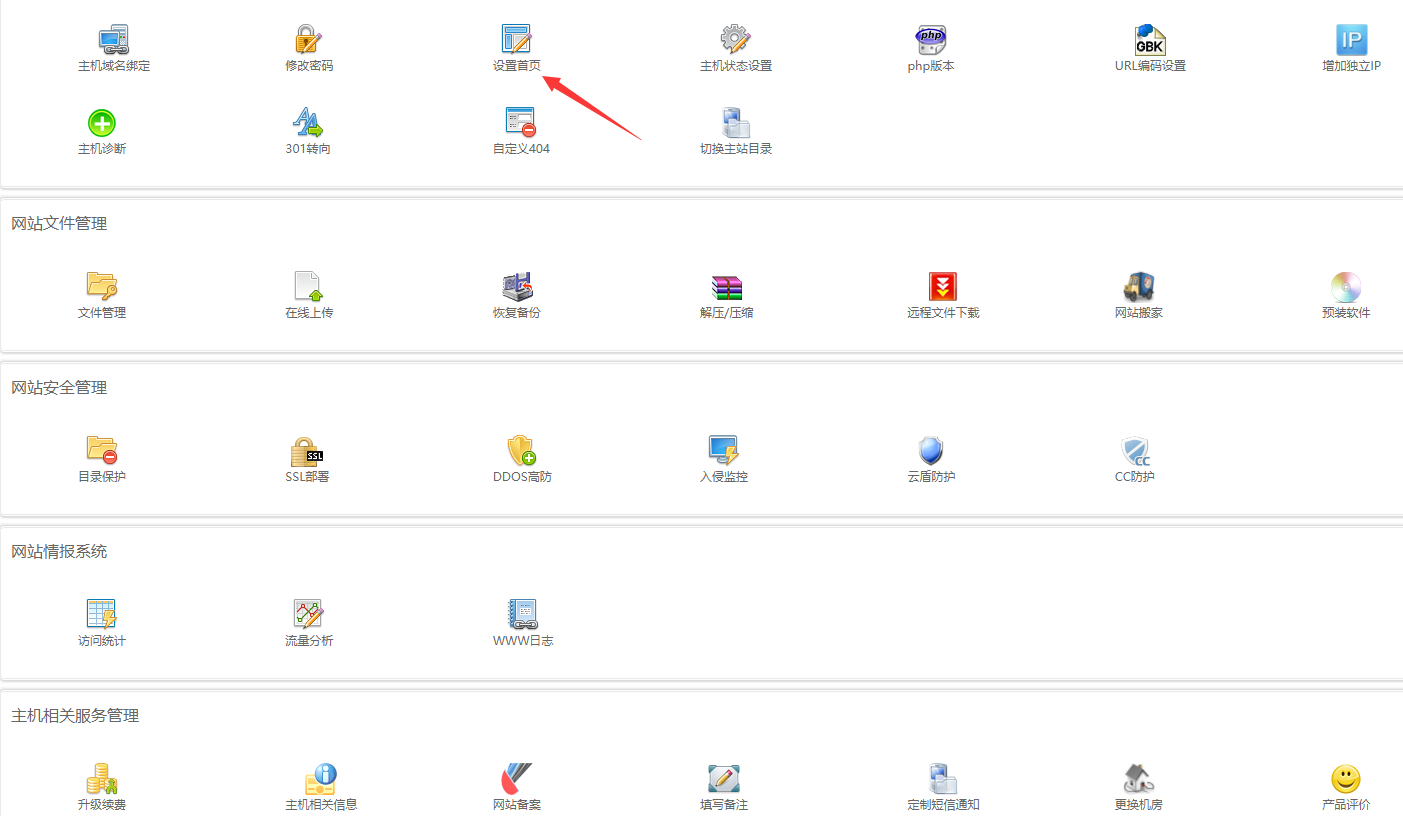Image resolution: width=1403 pixels, height=816 pixels.
Task: Click the 解压/压缩 archive icon
Action: pyautogui.click(x=726, y=287)
